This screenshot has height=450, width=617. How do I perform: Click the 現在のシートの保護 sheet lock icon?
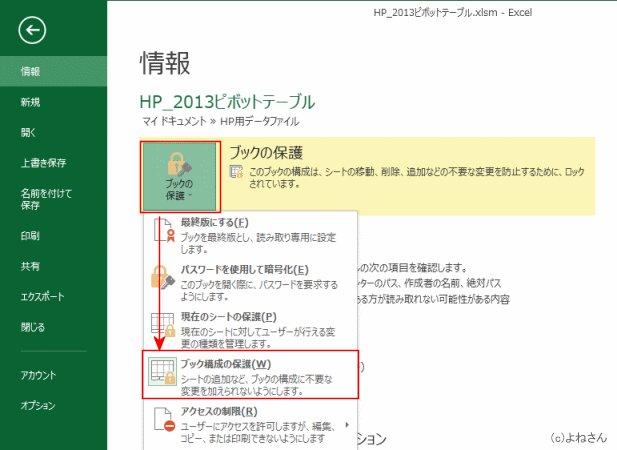point(163,325)
